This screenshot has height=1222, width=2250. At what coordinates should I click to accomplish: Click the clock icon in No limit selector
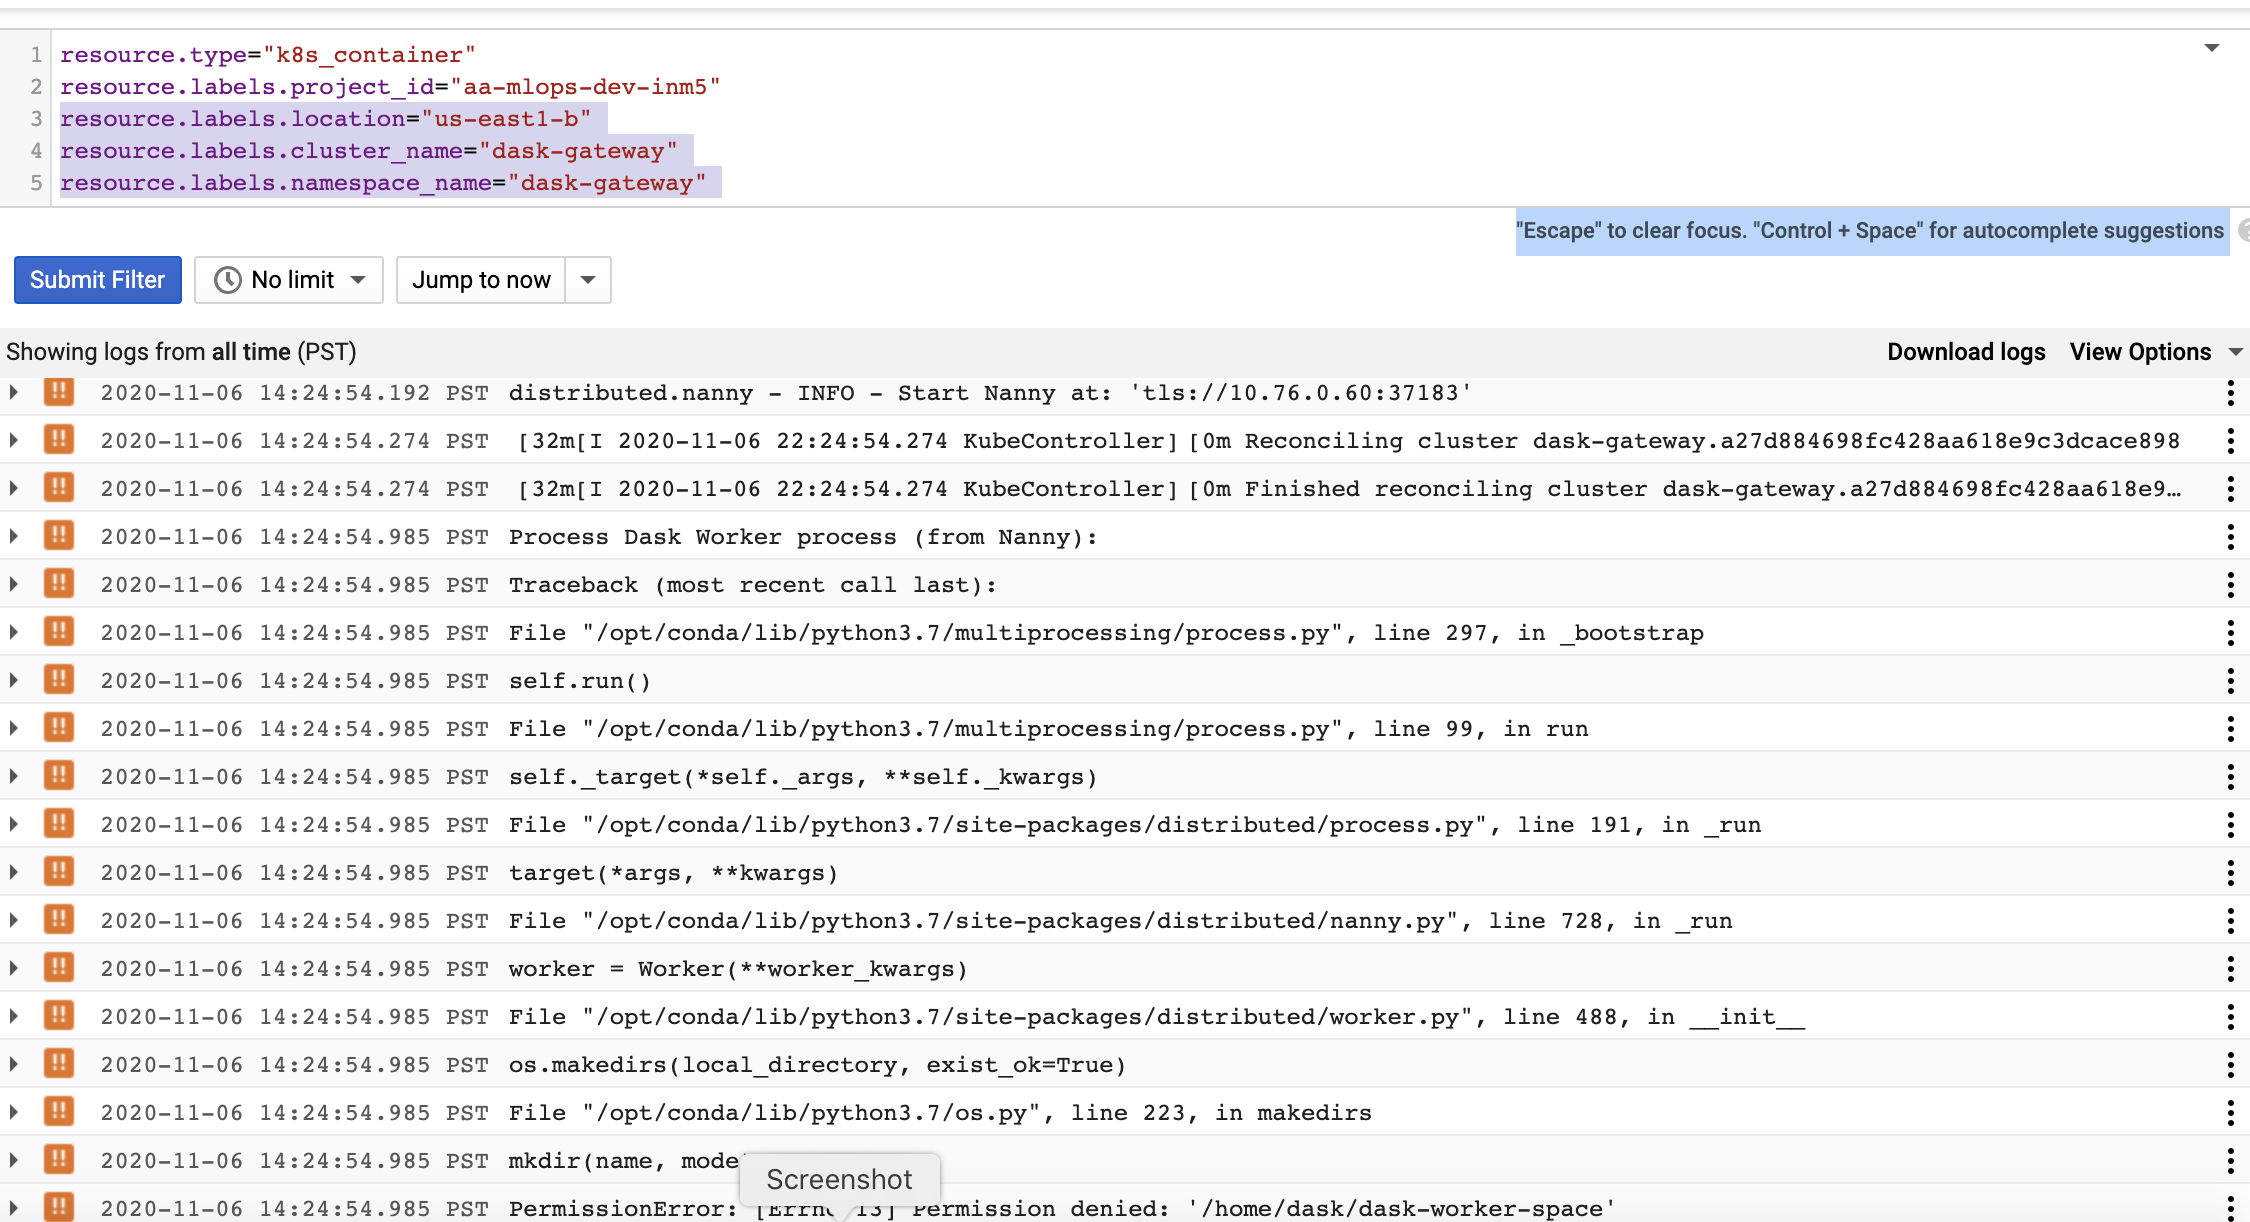(228, 280)
